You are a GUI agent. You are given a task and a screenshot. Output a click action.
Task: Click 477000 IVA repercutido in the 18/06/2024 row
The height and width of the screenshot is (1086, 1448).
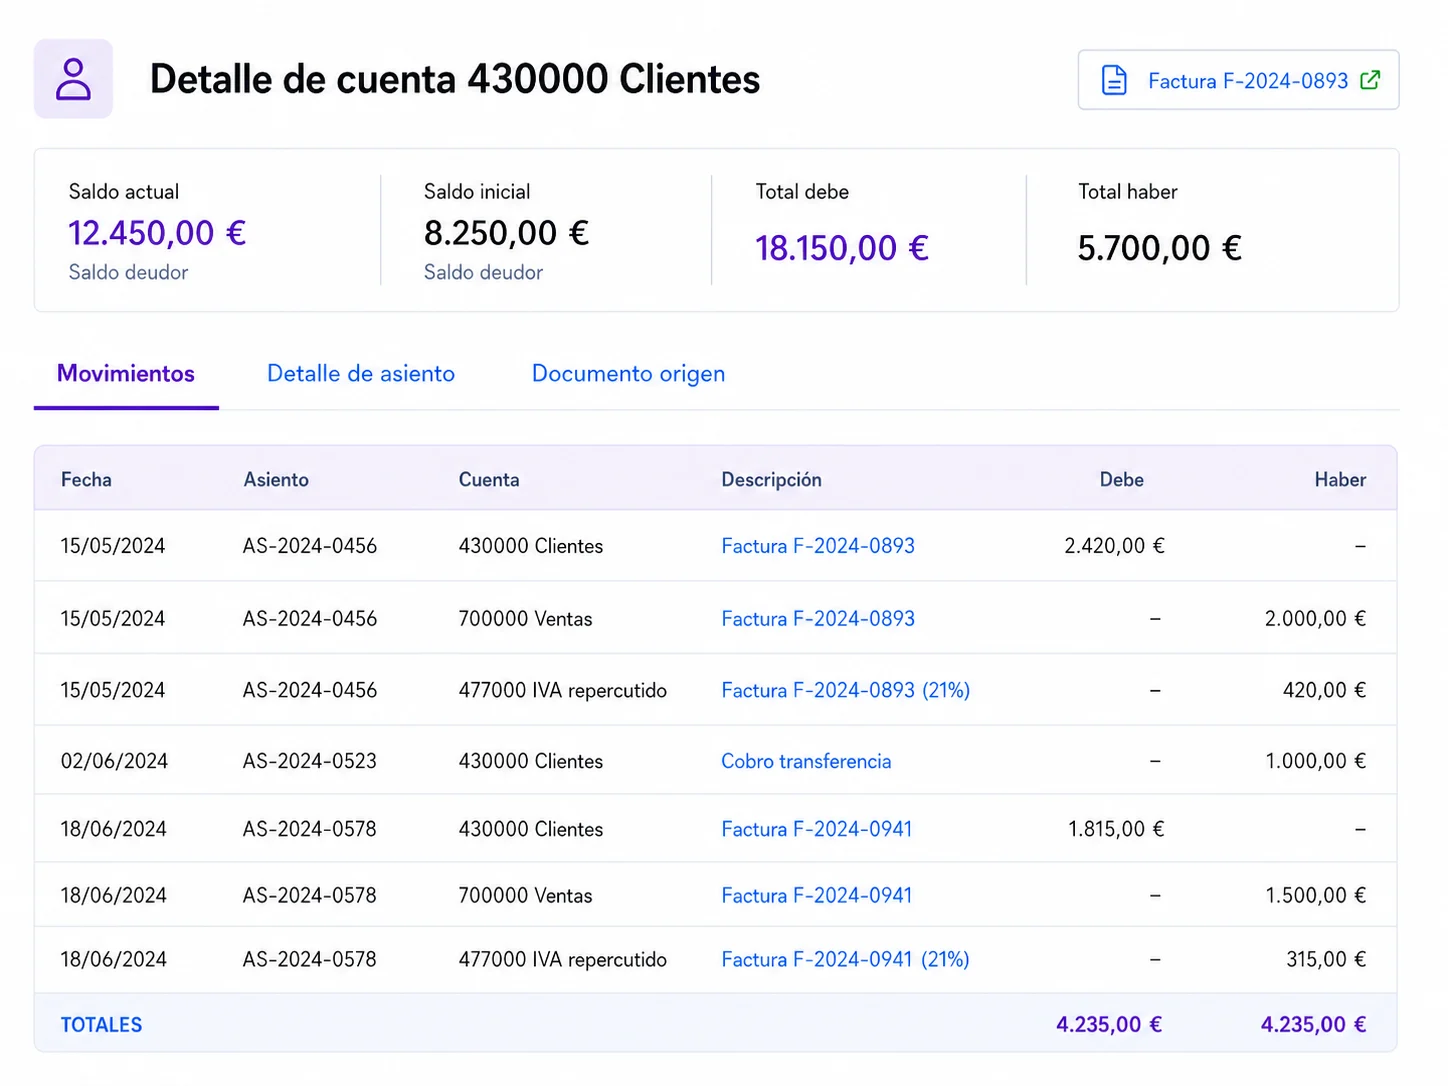pos(562,960)
